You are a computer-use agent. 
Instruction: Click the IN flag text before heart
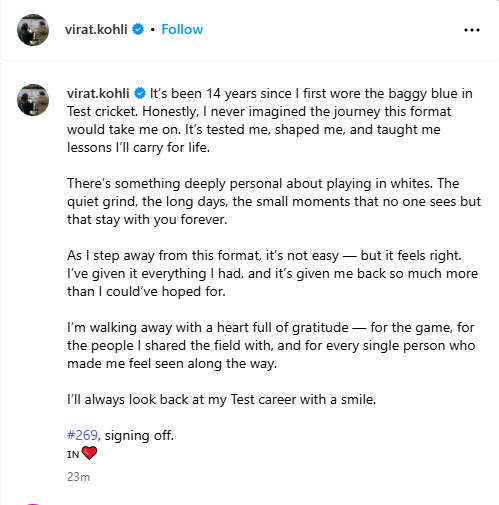(x=73, y=454)
